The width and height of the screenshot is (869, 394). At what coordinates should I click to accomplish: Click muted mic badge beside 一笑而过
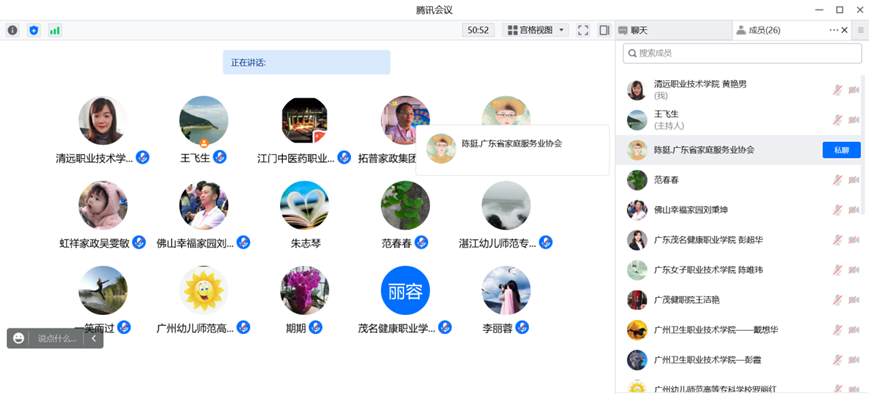(124, 328)
